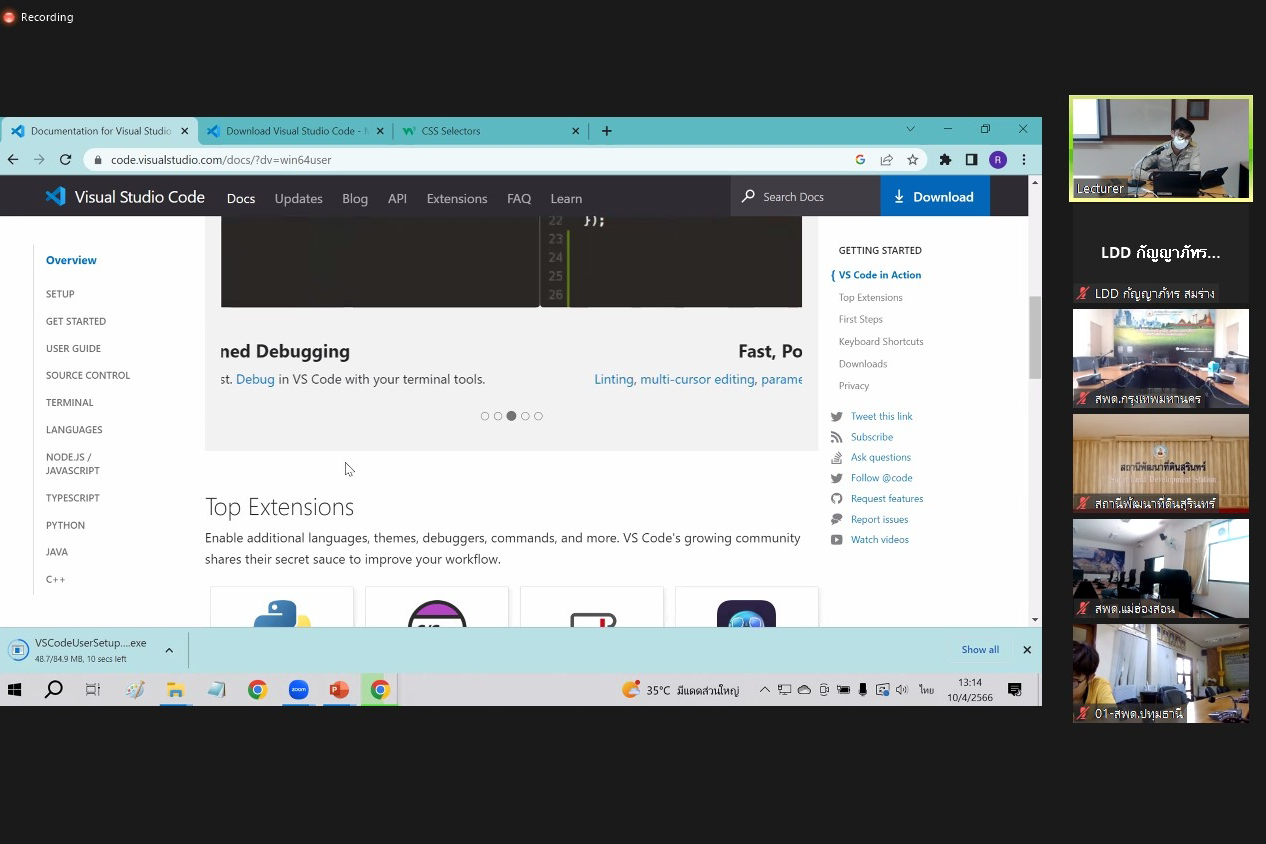Go back using the browser back arrow
Screen dimensions: 1266x844
coord(13,159)
